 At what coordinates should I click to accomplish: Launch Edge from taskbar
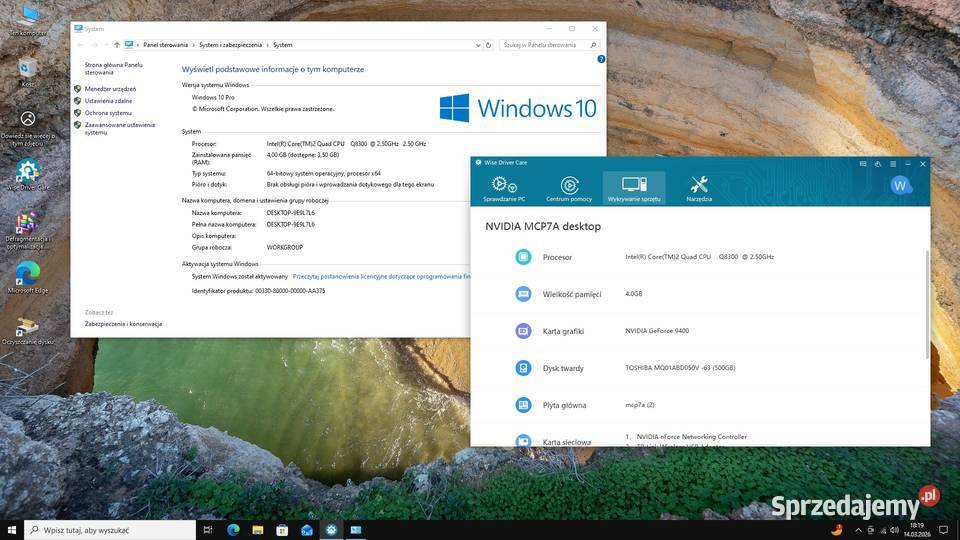233,530
